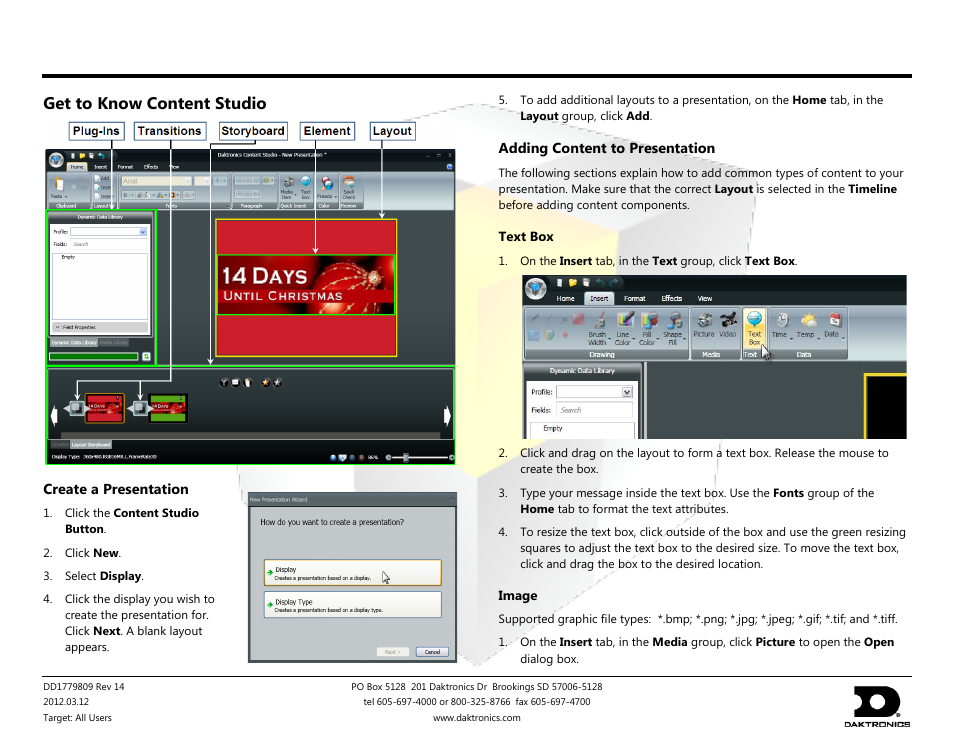Open Shape Fill in Drawing group
This screenshot has height=738, width=954.
click(x=673, y=329)
